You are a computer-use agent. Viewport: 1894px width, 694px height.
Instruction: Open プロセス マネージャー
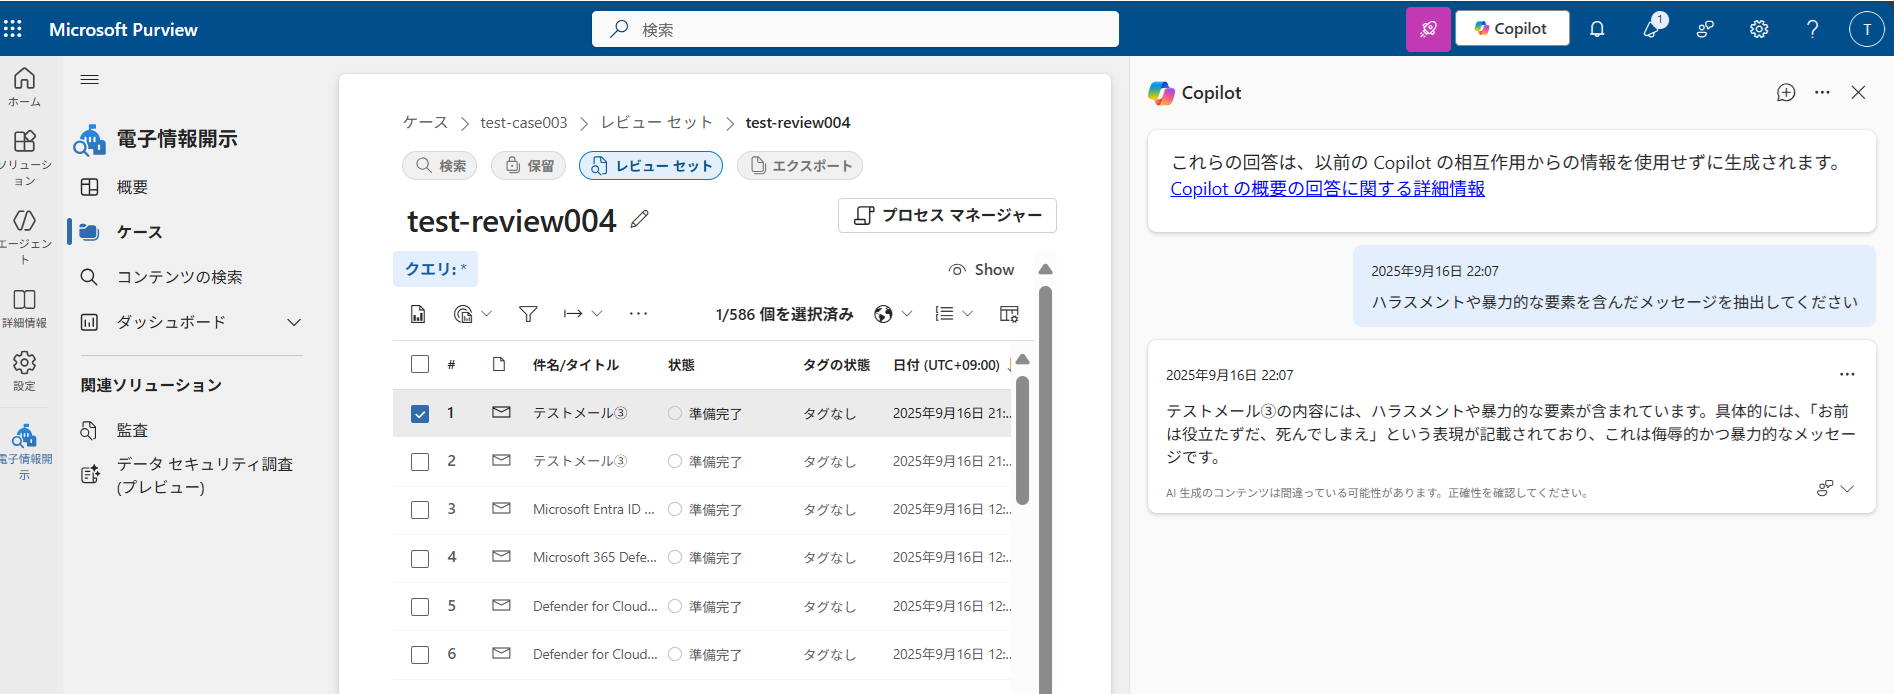click(x=947, y=215)
